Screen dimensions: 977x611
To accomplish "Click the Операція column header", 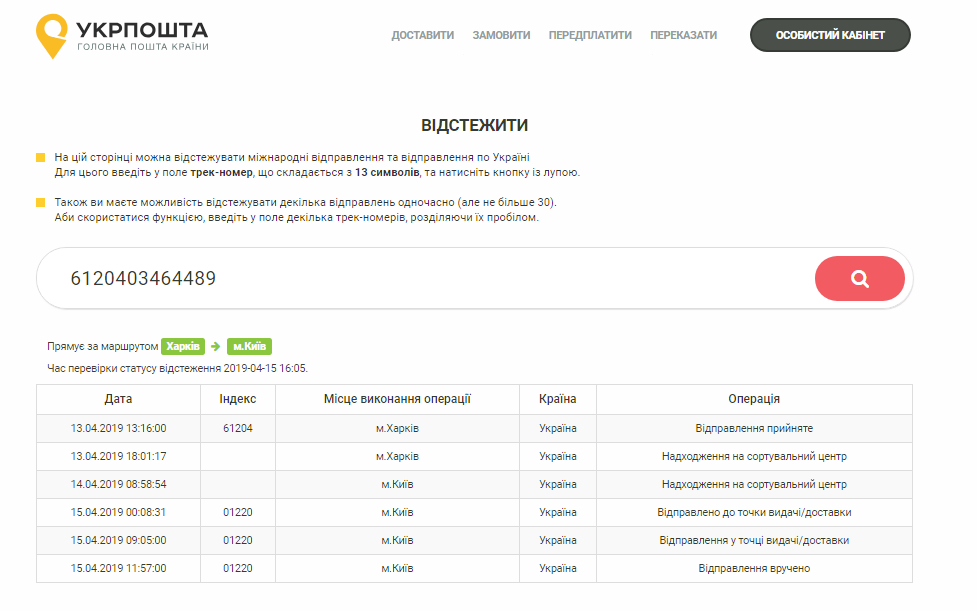I will pos(754,399).
